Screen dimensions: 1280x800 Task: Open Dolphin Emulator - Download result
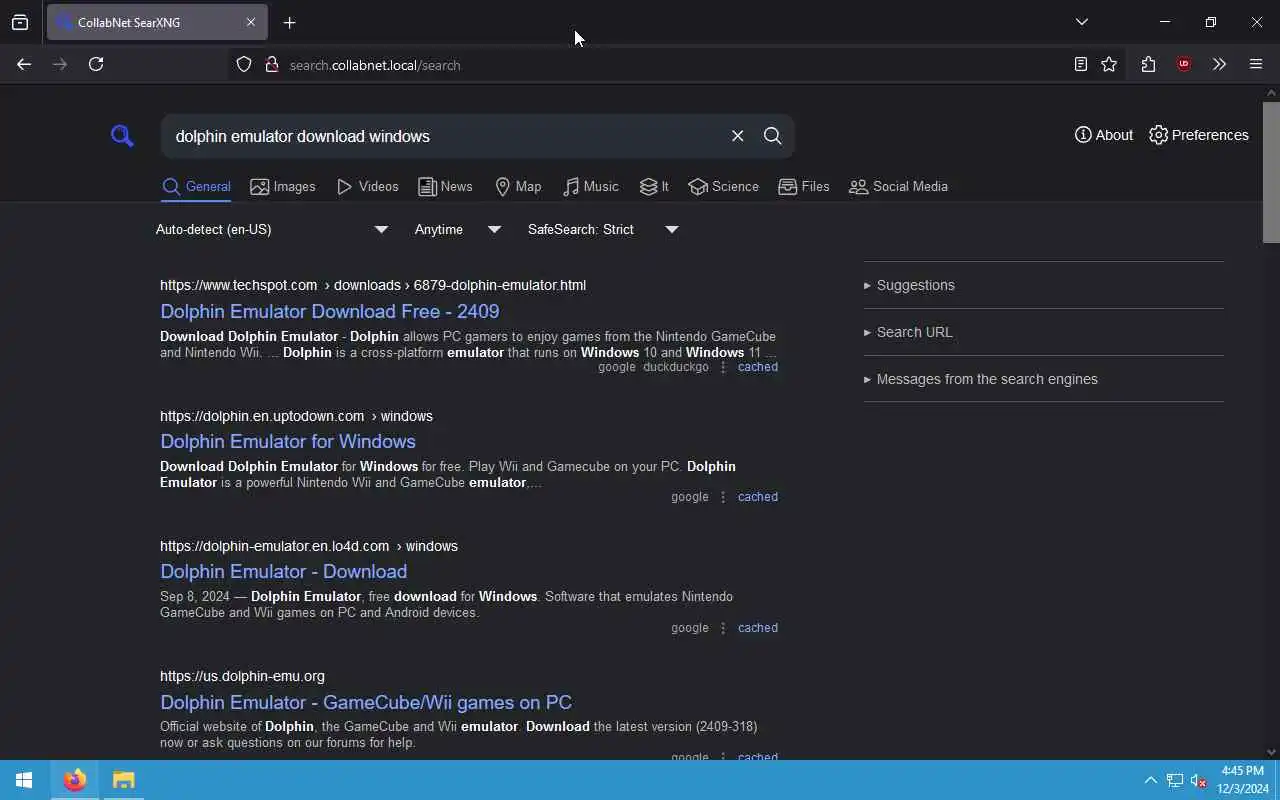click(284, 571)
